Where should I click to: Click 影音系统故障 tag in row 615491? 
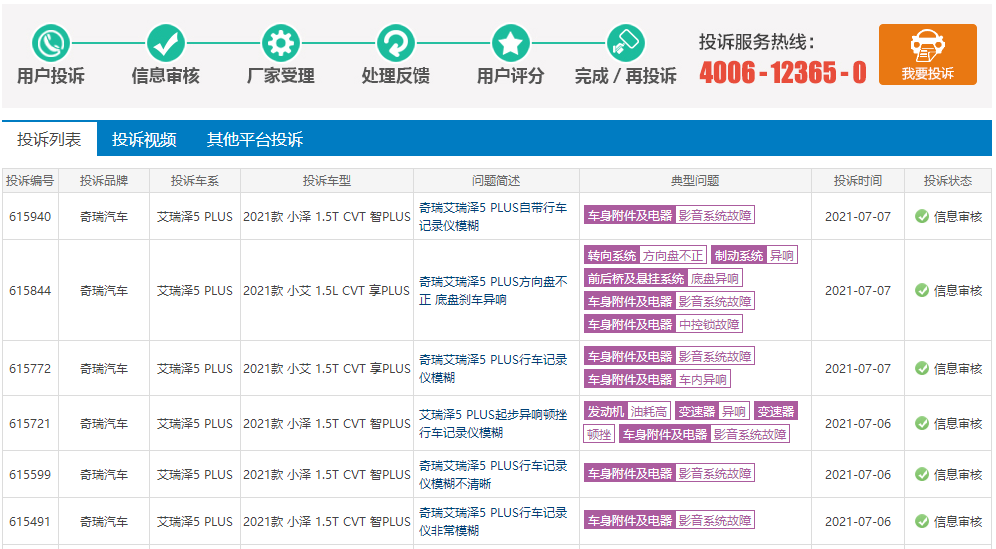coord(715,520)
